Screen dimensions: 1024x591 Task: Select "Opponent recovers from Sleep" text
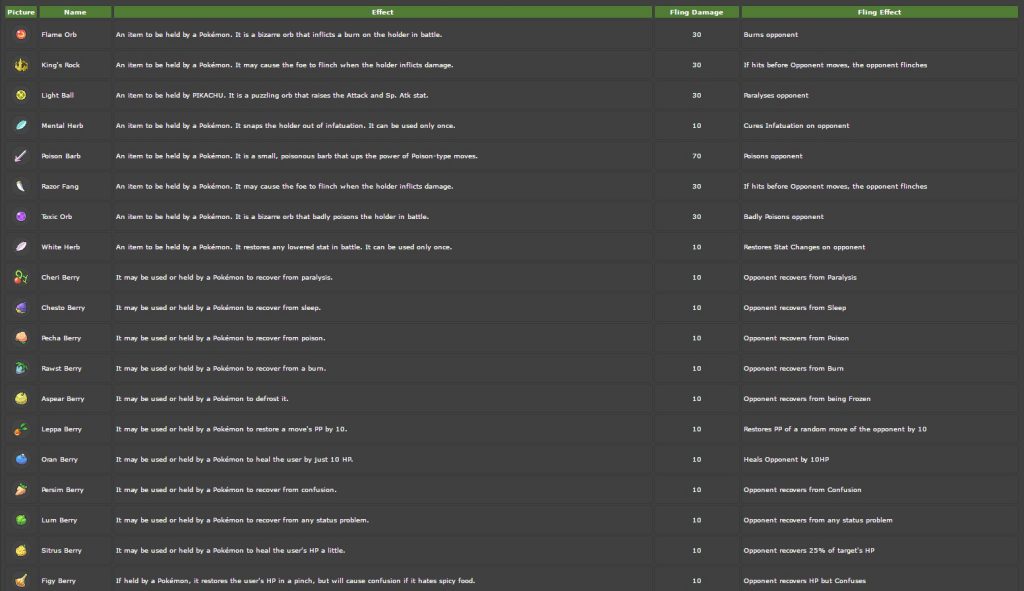coord(794,308)
